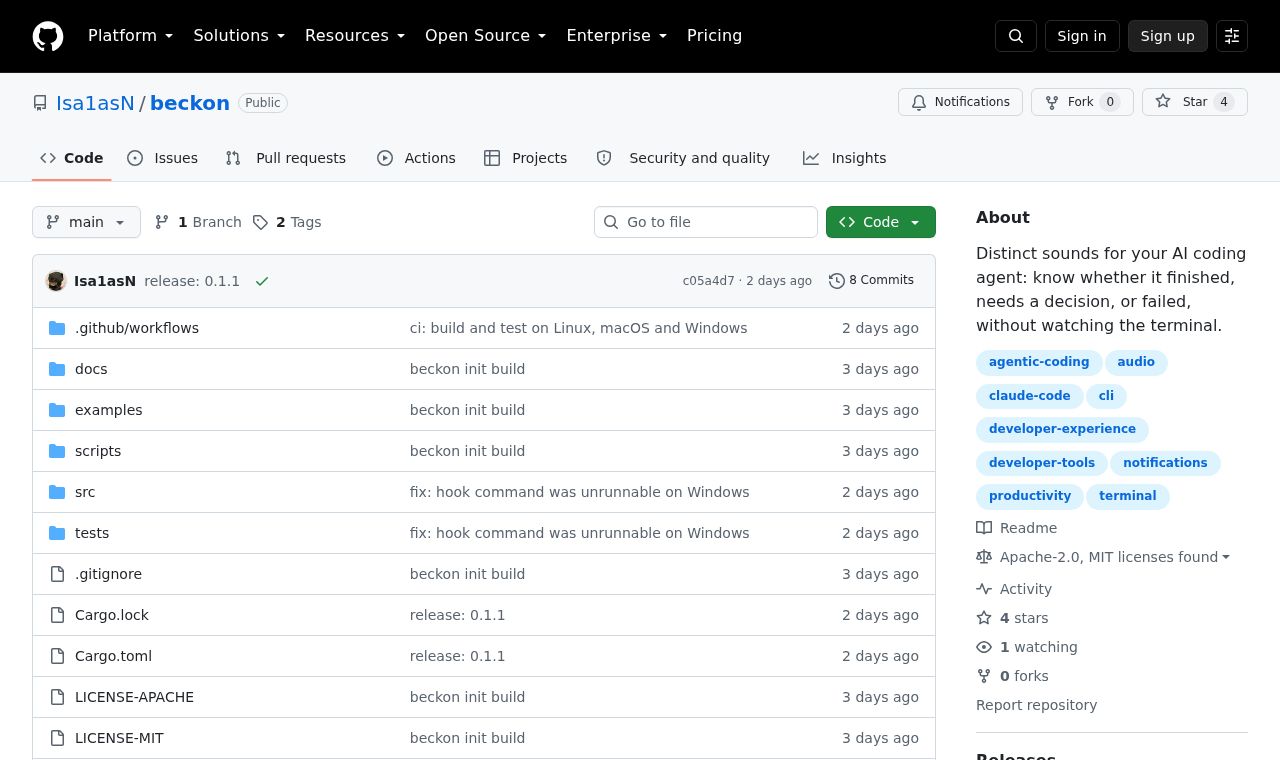1280x760 pixels.
Task: Select the Code tab
Action: click(72, 158)
